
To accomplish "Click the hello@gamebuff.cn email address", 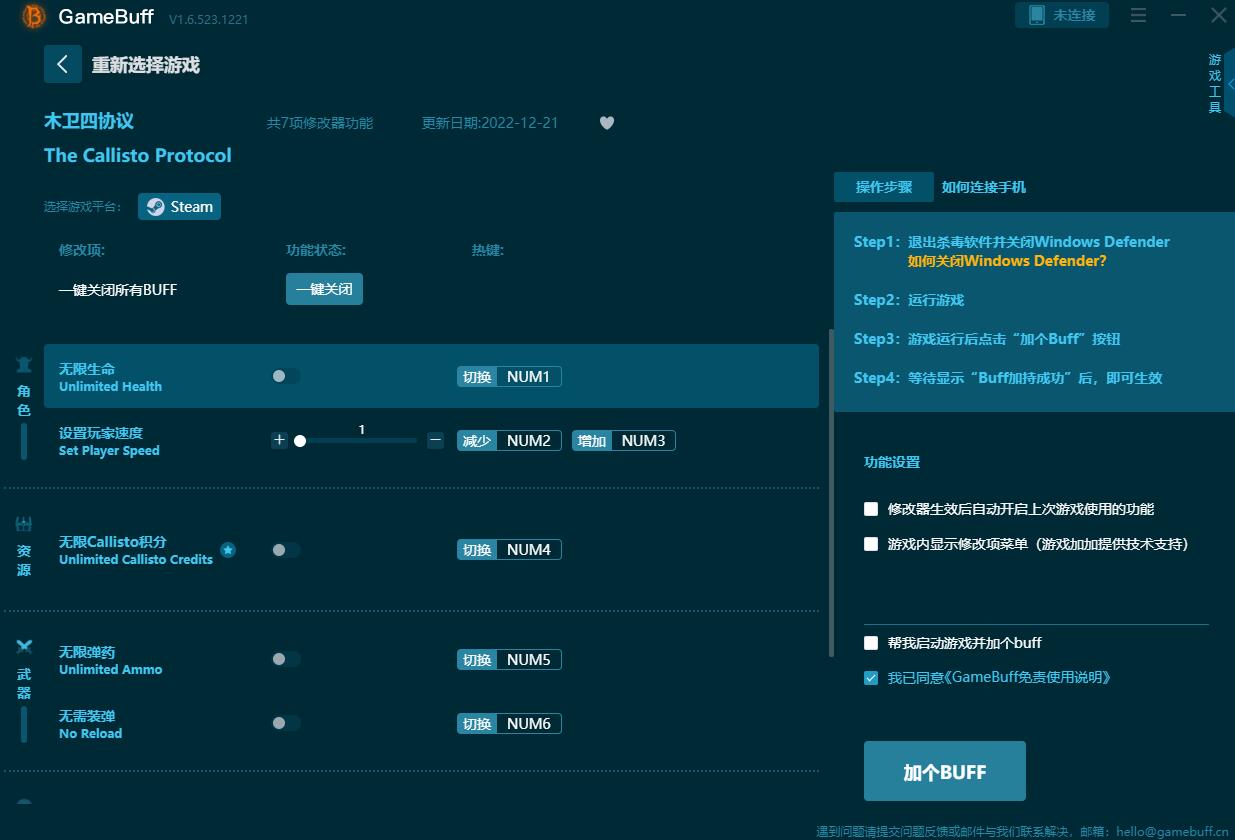I will click(1172, 831).
